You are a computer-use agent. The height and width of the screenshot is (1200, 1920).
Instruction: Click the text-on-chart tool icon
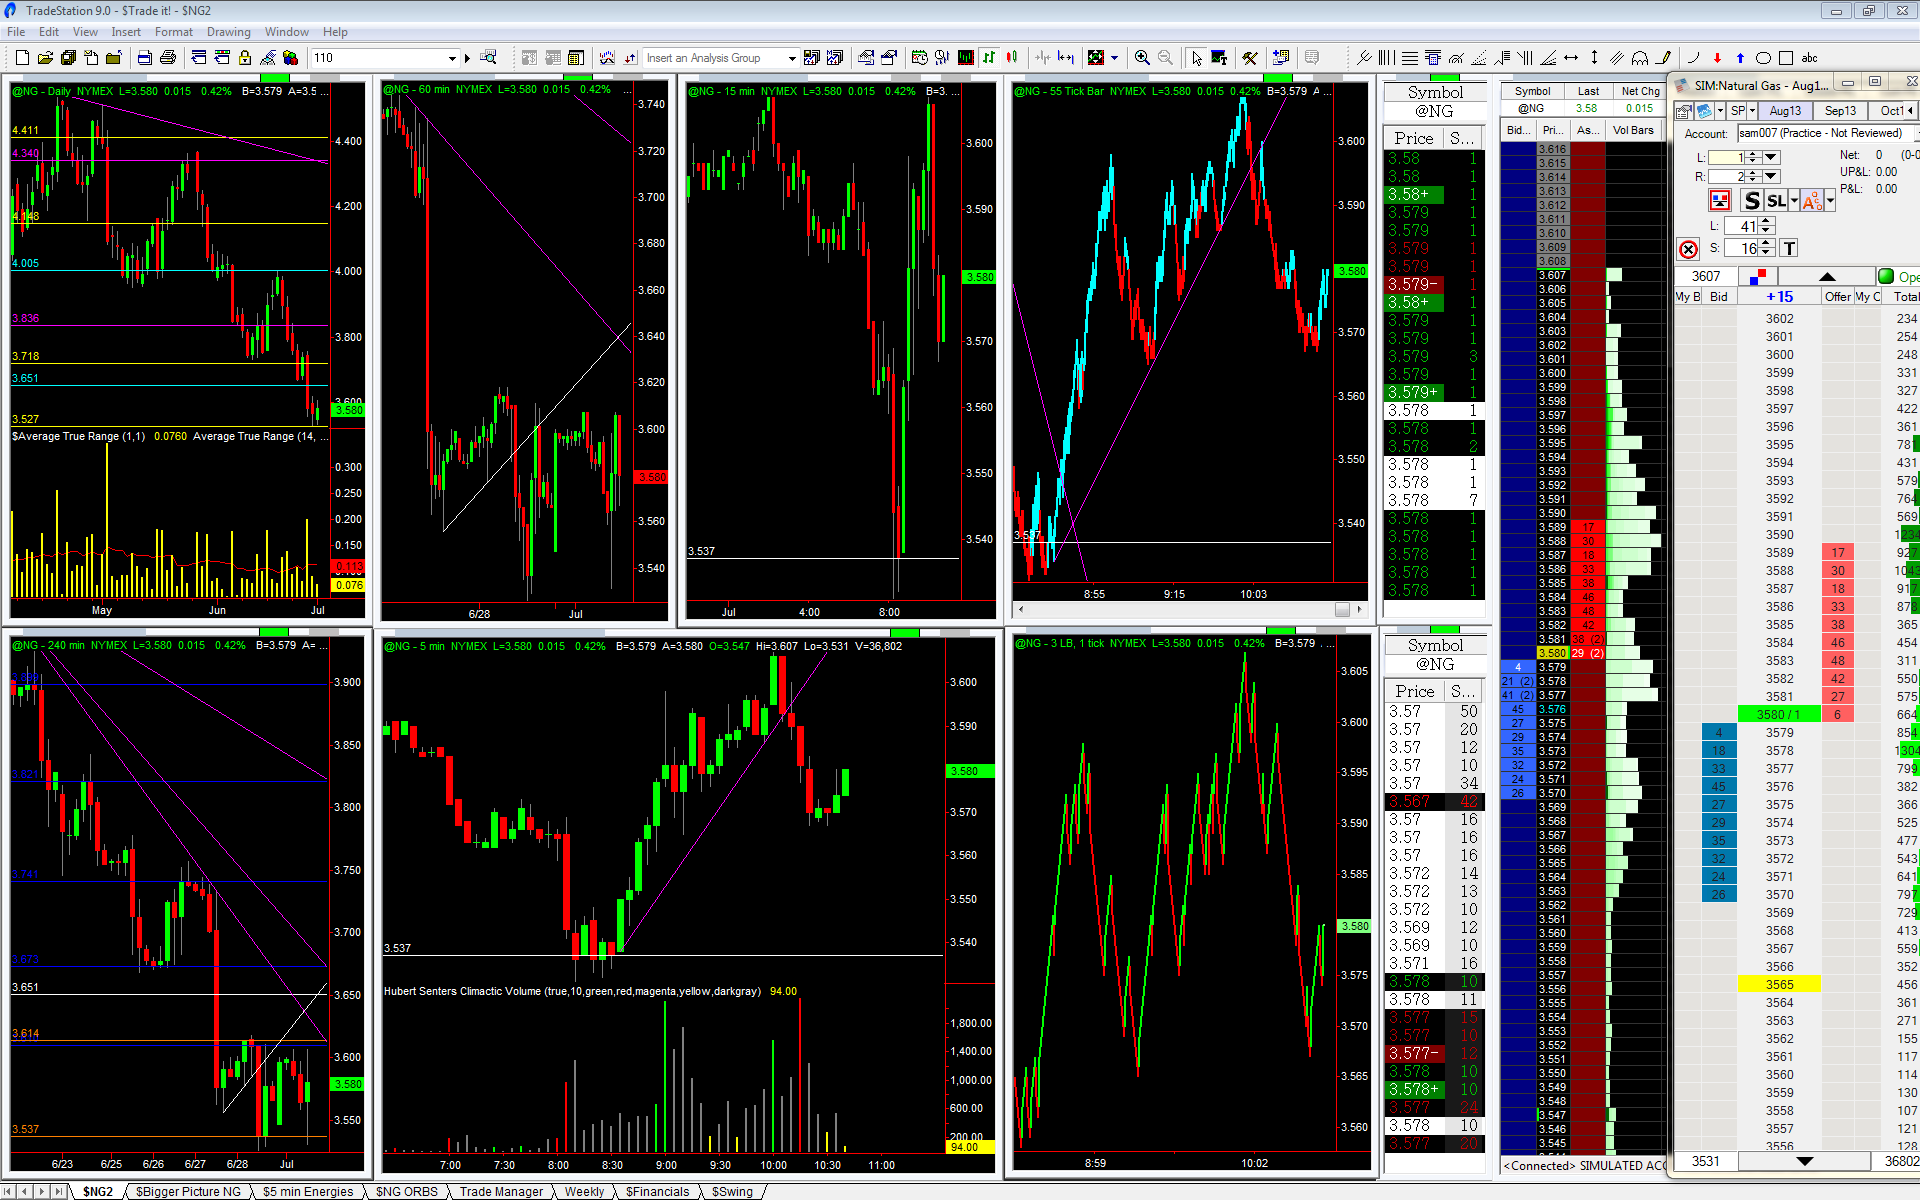click(1219, 58)
